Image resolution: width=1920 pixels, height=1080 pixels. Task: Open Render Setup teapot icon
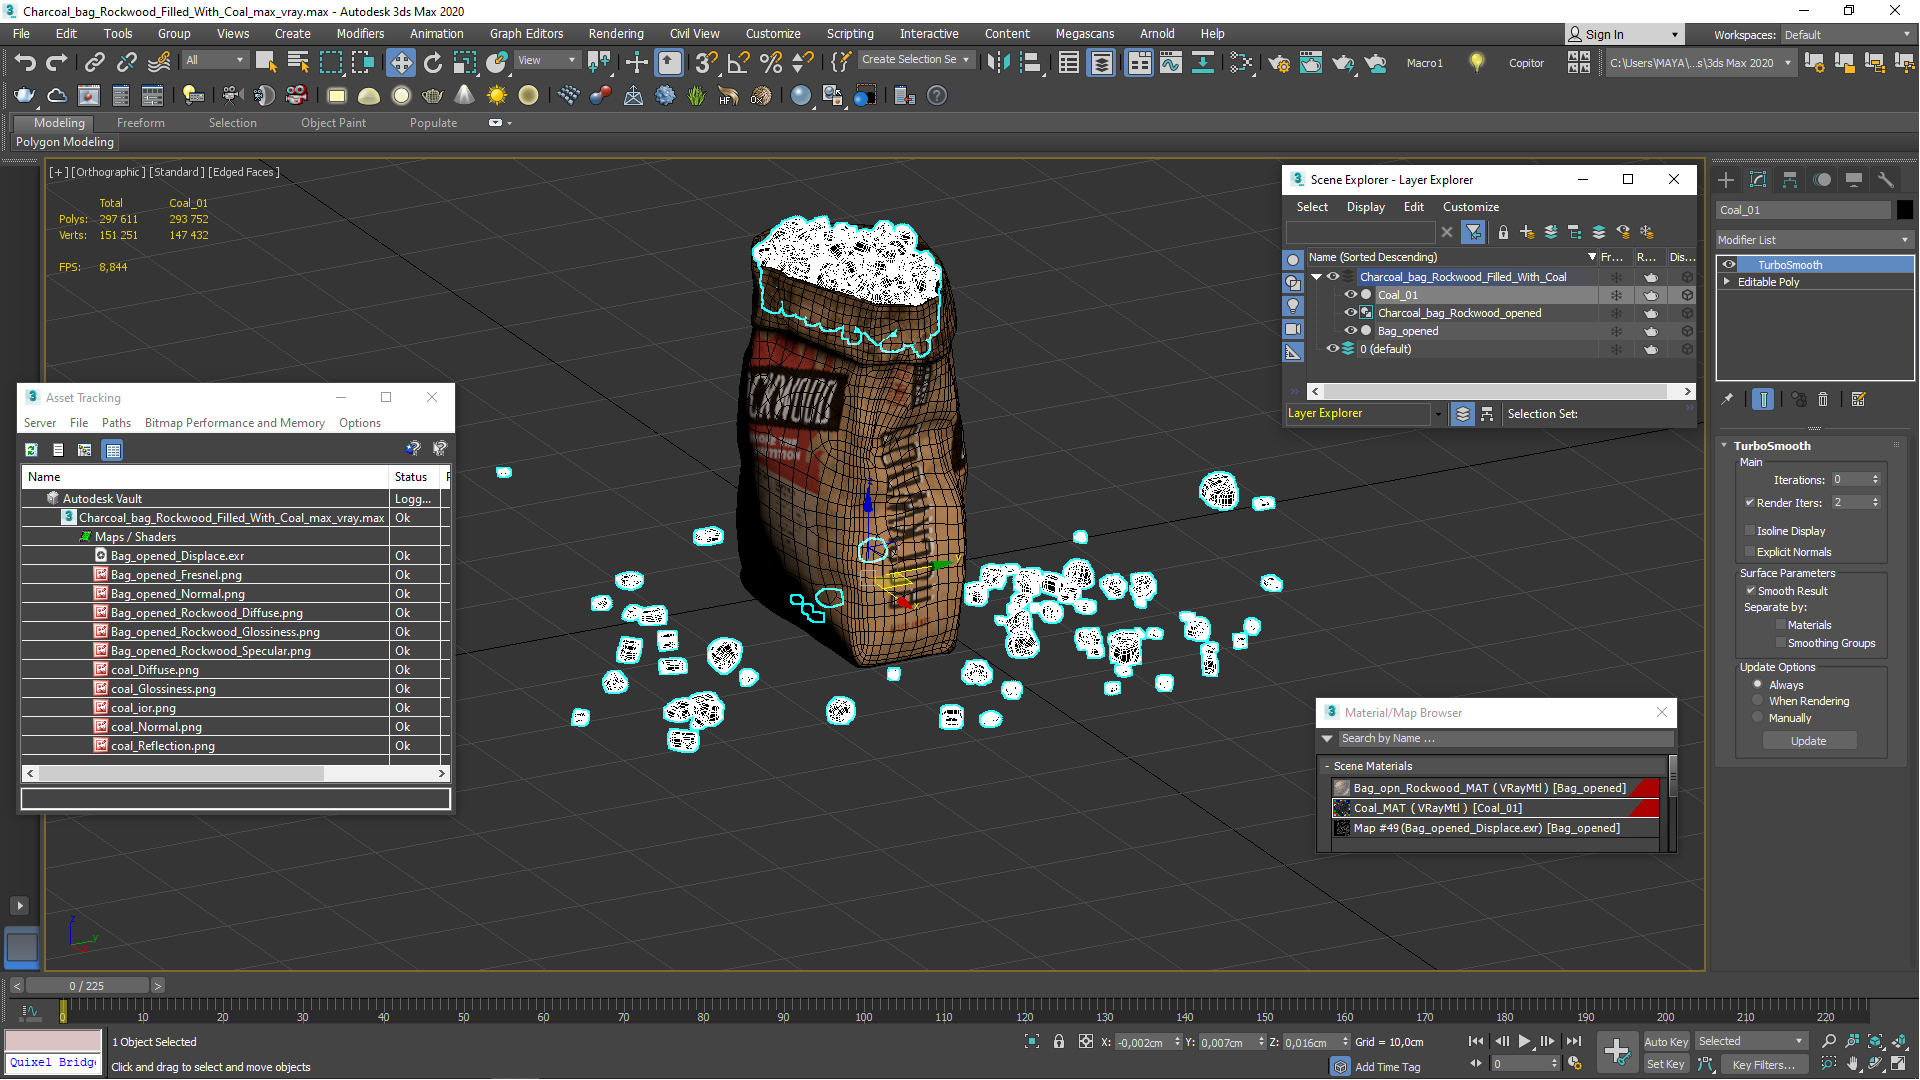point(1278,62)
